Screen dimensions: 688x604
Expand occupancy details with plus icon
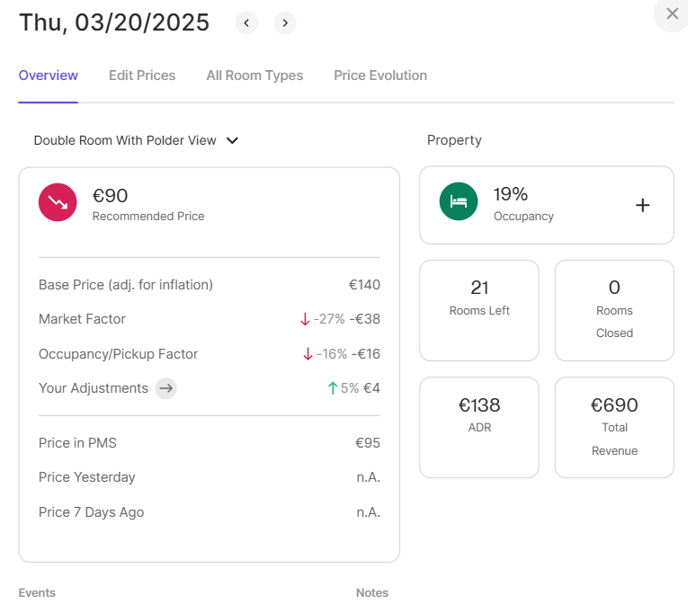tap(642, 205)
